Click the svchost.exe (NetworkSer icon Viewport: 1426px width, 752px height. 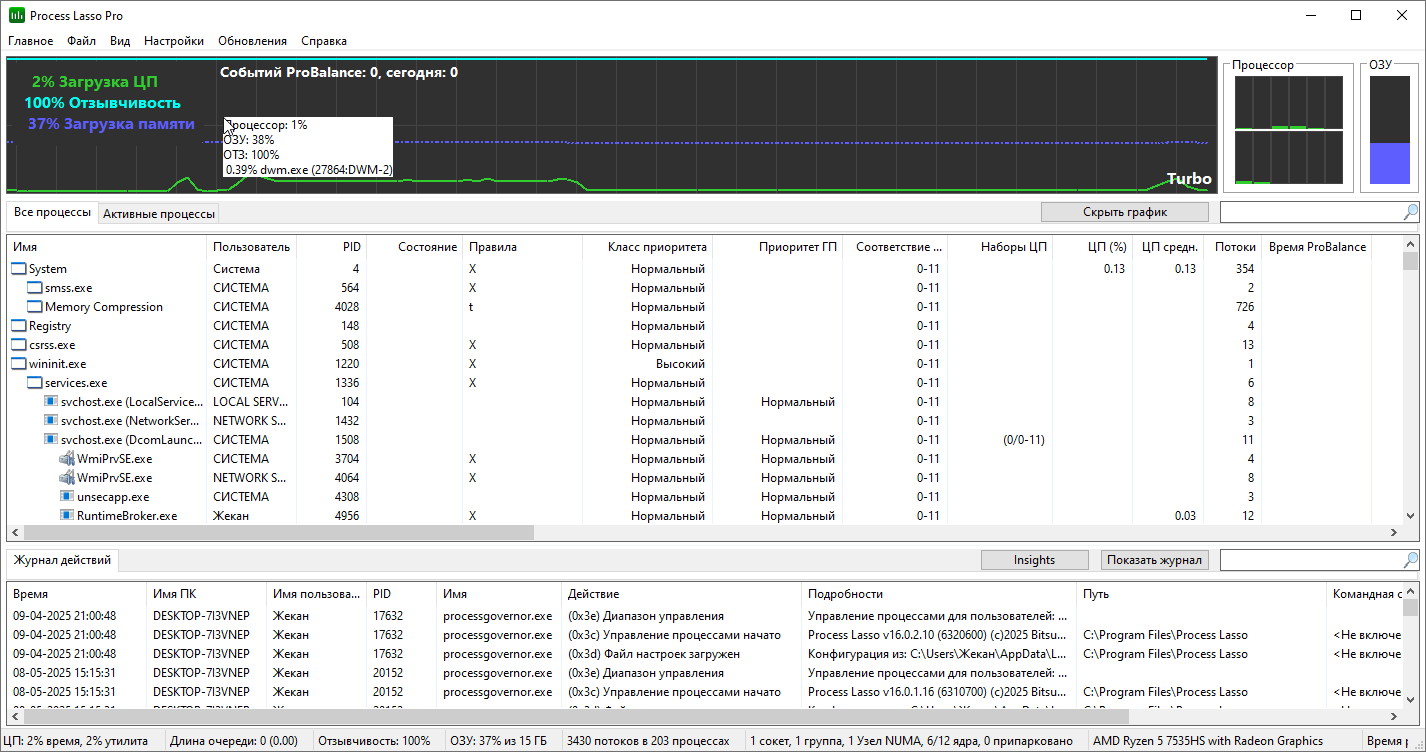(x=51, y=421)
